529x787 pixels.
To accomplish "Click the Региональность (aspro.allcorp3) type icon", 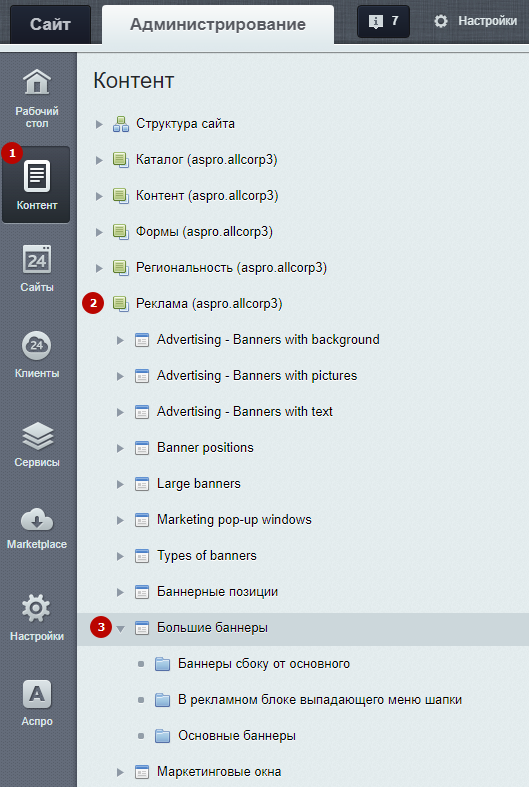I will (120, 268).
